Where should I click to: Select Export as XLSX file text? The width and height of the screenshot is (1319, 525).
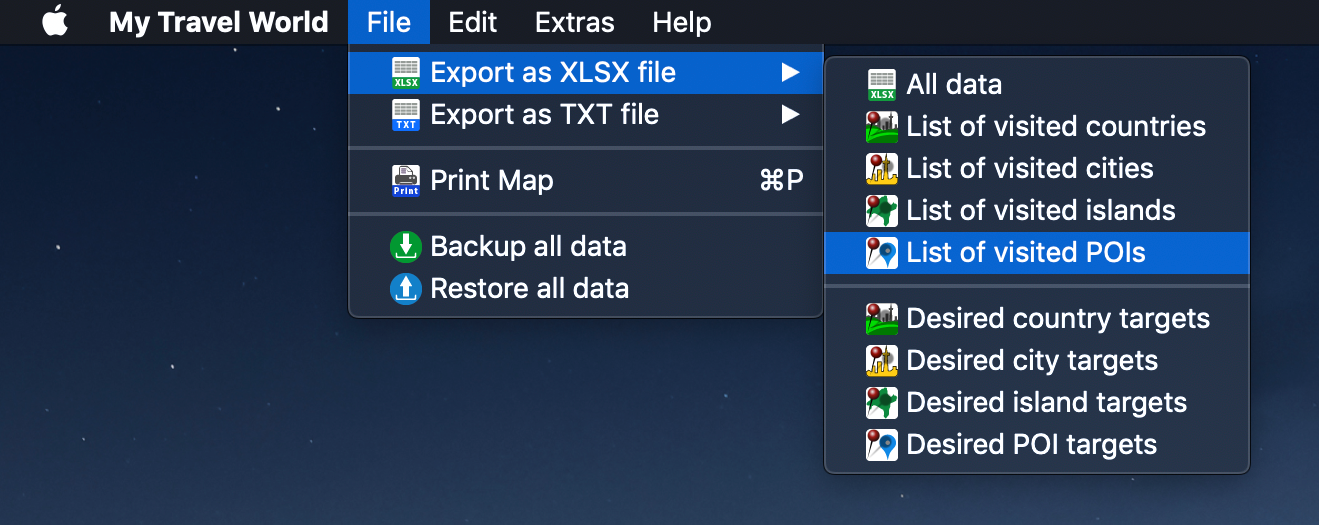[553, 73]
